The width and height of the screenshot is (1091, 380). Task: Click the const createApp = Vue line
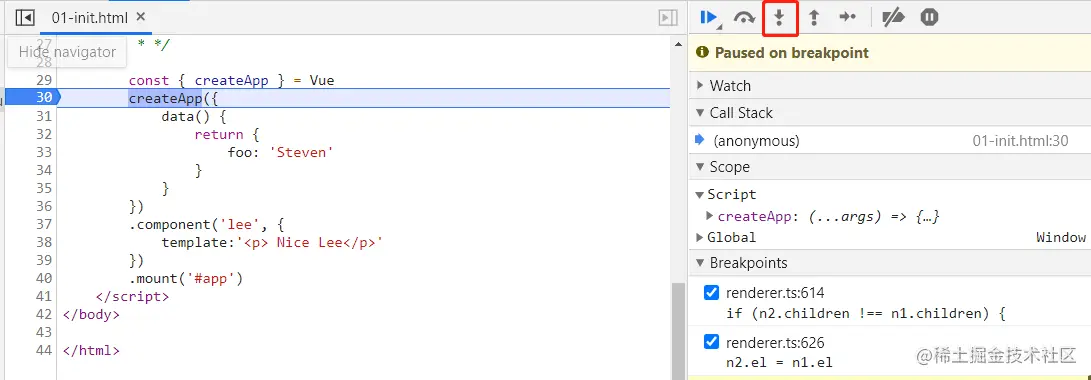(231, 80)
